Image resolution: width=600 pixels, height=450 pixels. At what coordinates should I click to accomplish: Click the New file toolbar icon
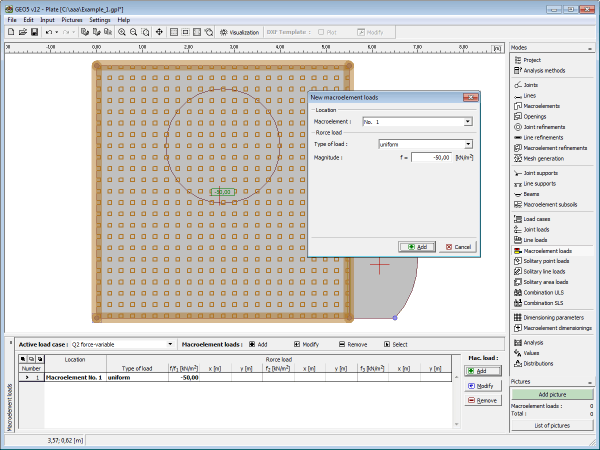point(10,32)
